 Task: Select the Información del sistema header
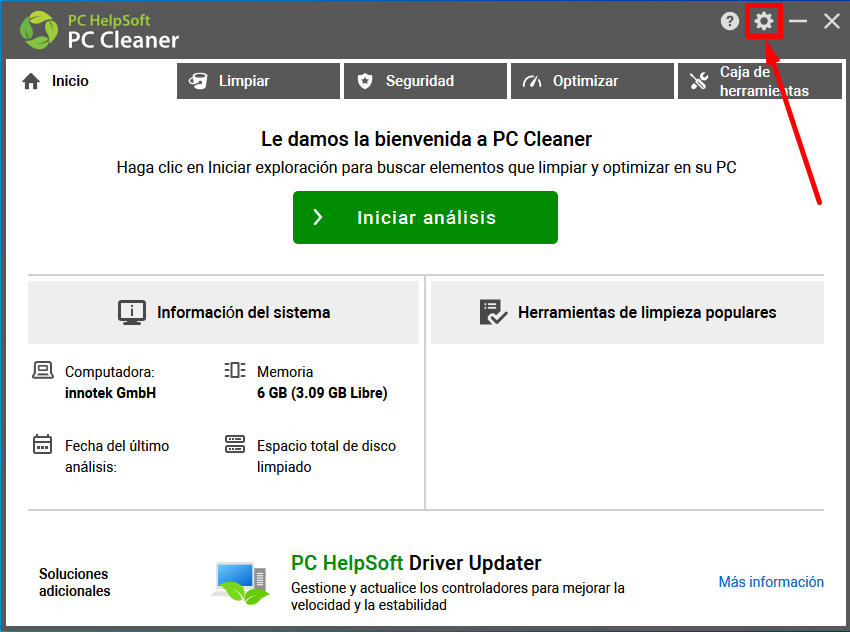pos(223,312)
